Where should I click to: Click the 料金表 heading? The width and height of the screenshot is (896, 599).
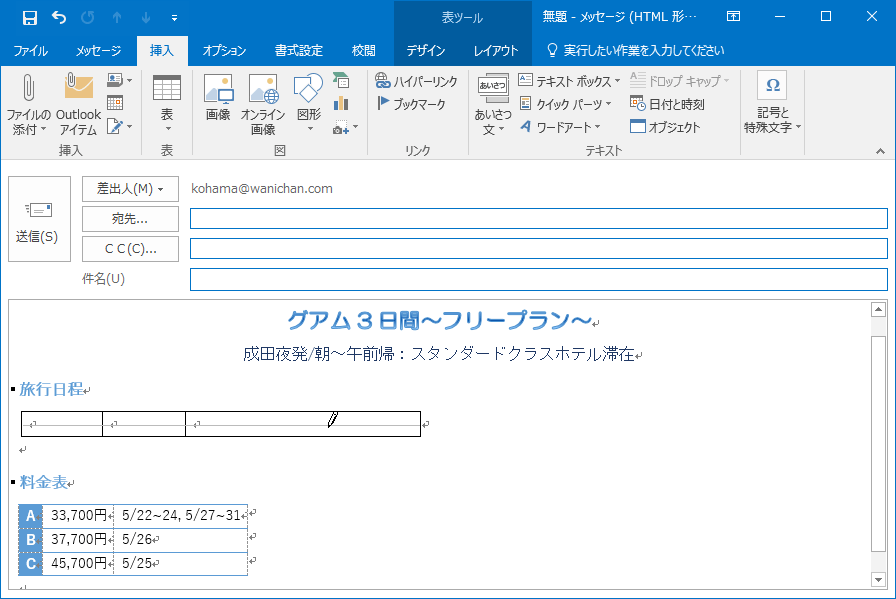click(x=43, y=482)
